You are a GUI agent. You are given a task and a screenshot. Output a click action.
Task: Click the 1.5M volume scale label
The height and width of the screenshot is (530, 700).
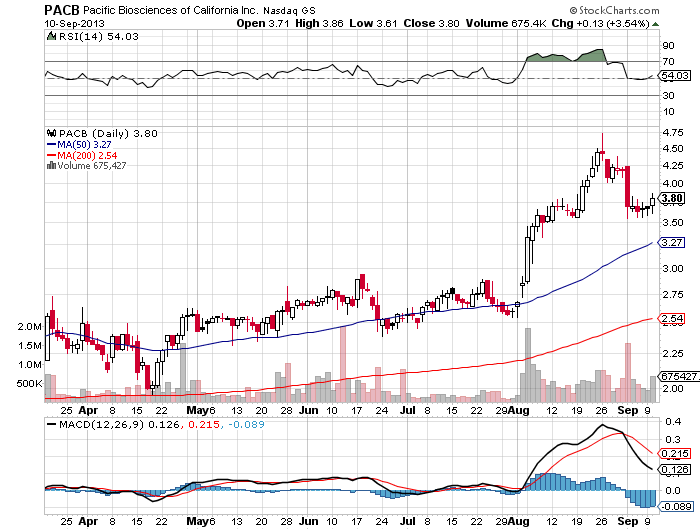[29, 346]
